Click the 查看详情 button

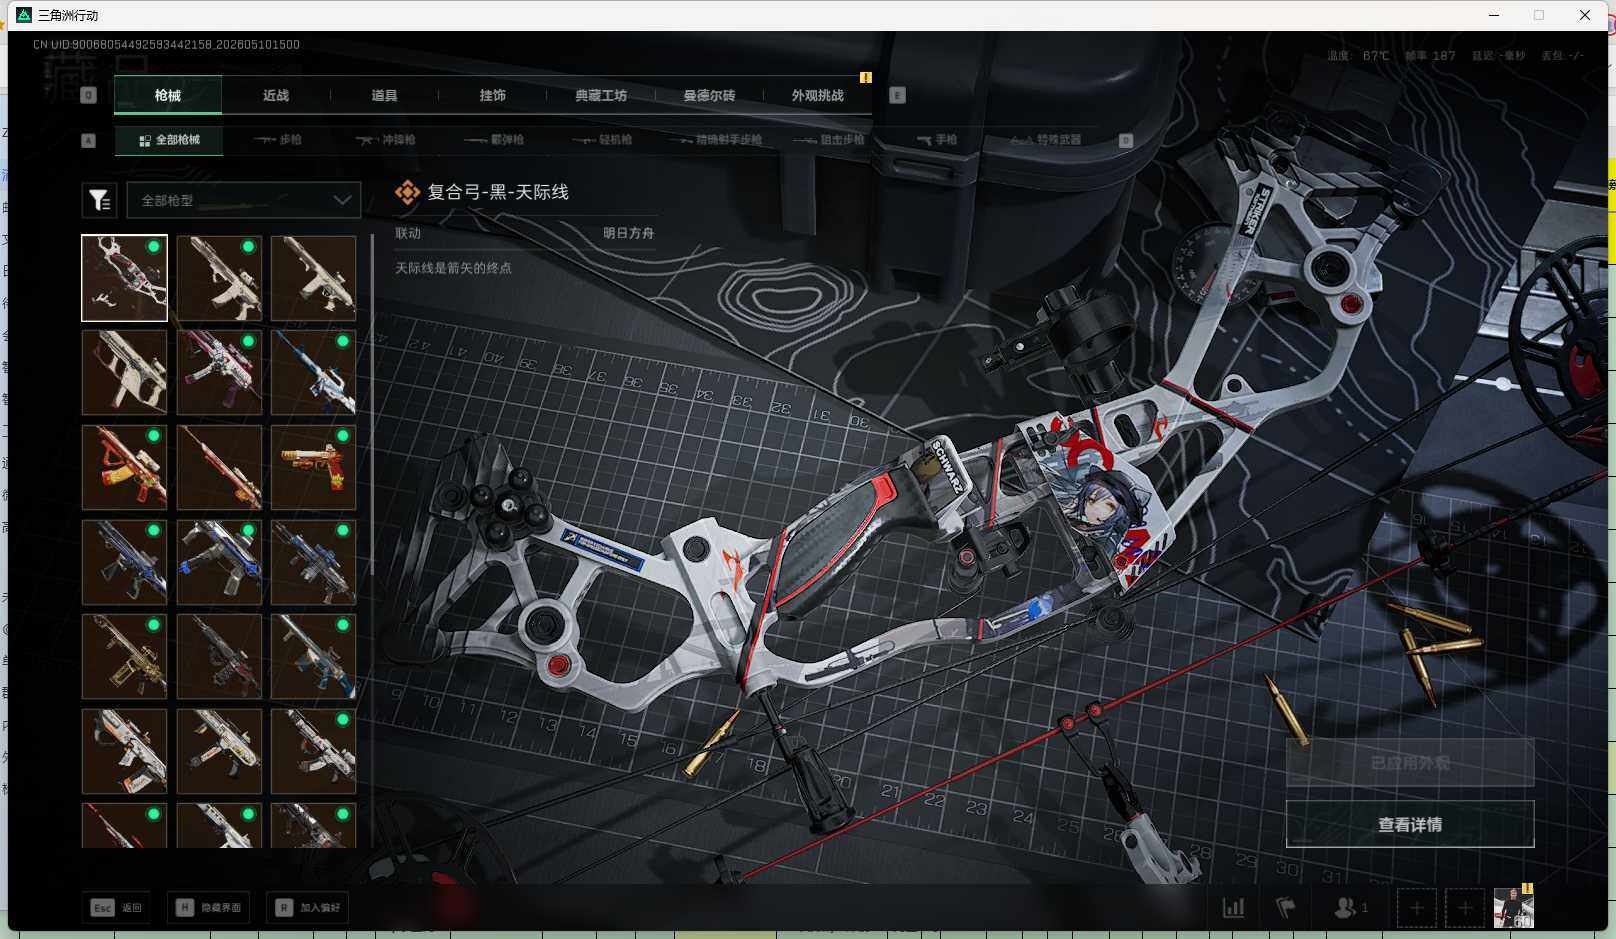pyautogui.click(x=1410, y=824)
